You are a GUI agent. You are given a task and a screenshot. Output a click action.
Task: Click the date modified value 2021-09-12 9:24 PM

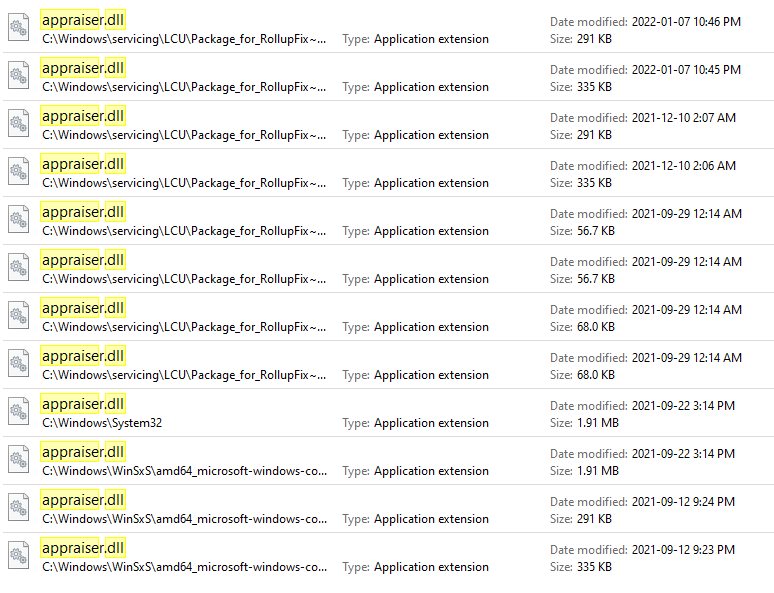click(683, 502)
